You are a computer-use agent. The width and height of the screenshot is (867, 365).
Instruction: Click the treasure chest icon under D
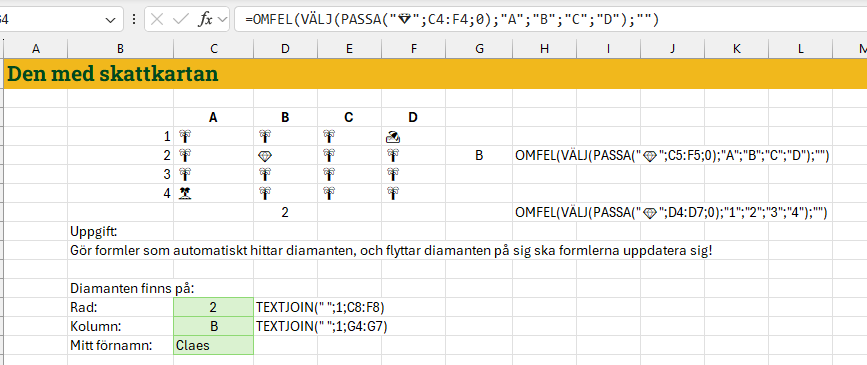tap(393, 137)
